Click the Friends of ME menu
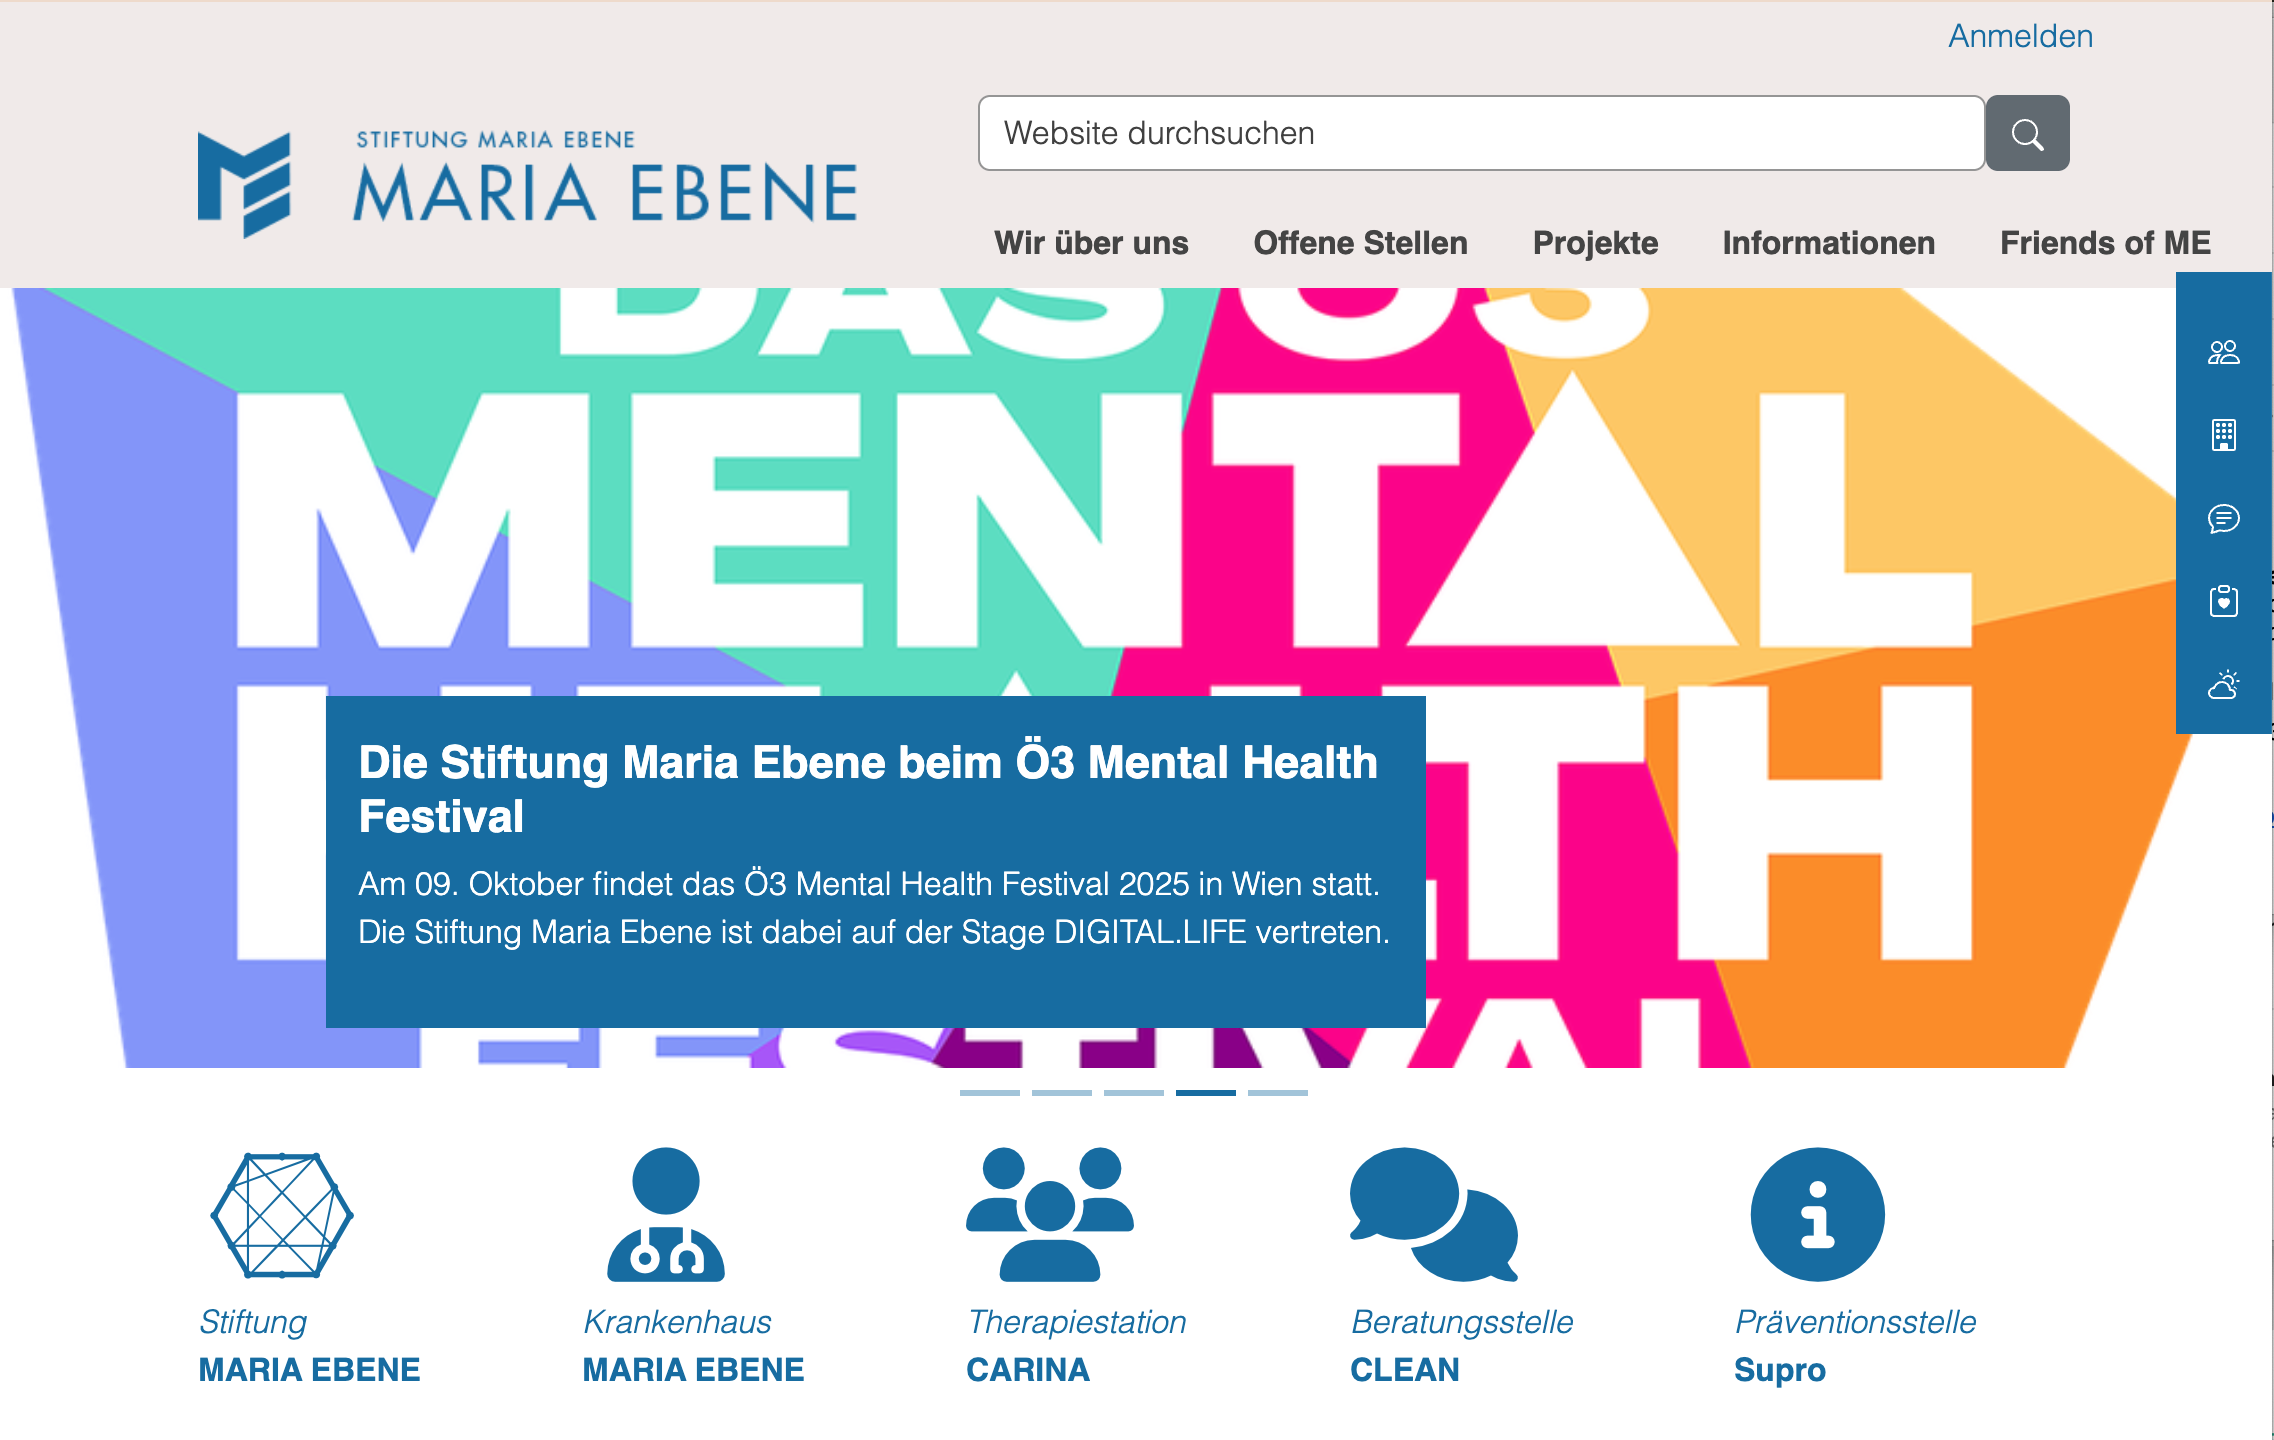 2105,243
